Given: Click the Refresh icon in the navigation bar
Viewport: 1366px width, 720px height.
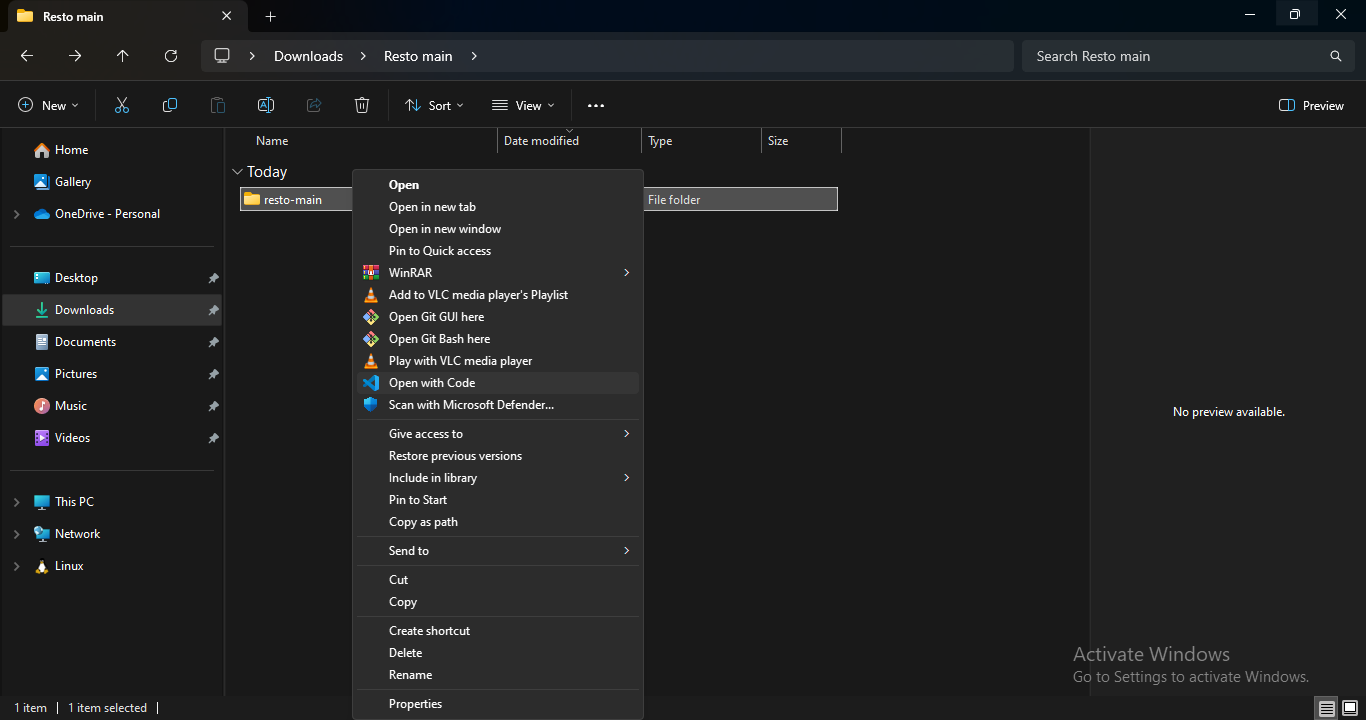Looking at the screenshot, I should pyautogui.click(x=170, y=56).
